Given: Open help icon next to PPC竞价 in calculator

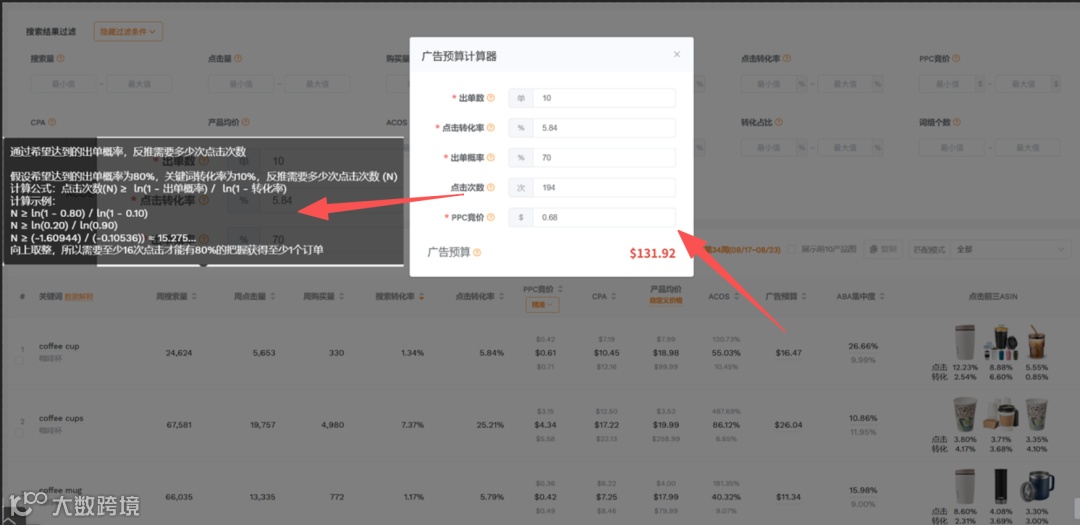Looking at the screenshot, I should click(490, 217).
